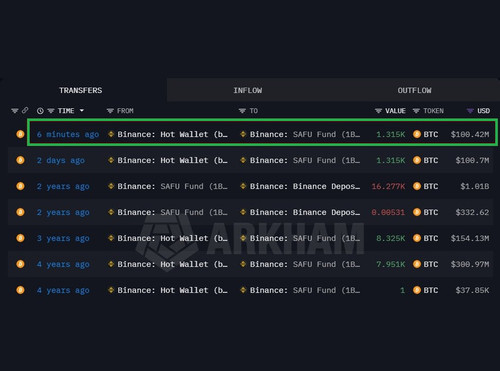Click the leading bitcoin icon of the $100.7M row

pyautogui.click(x=20, y=160)
